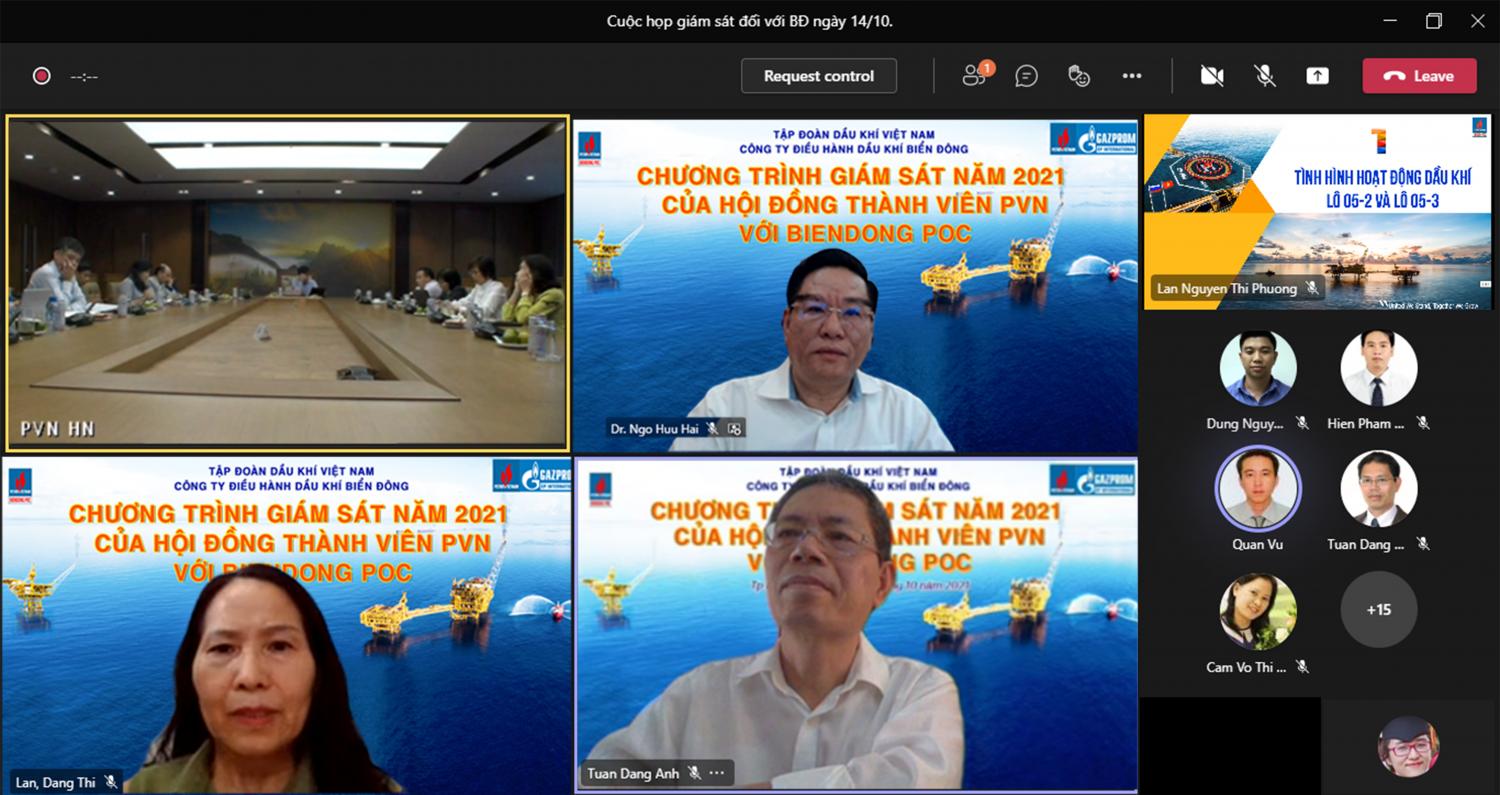Open the reactions and raise hand icon
1500x795 pixels.
1079,76
